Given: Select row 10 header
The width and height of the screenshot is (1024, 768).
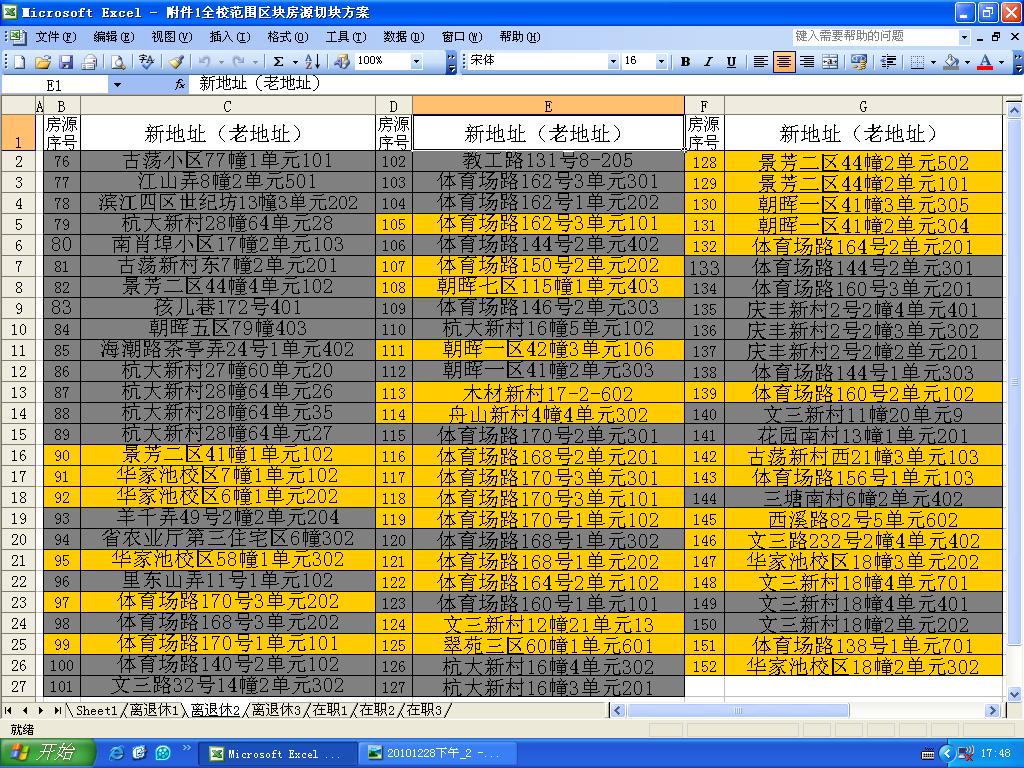Looking at the screenshot, I should click(x=18, y=330).
